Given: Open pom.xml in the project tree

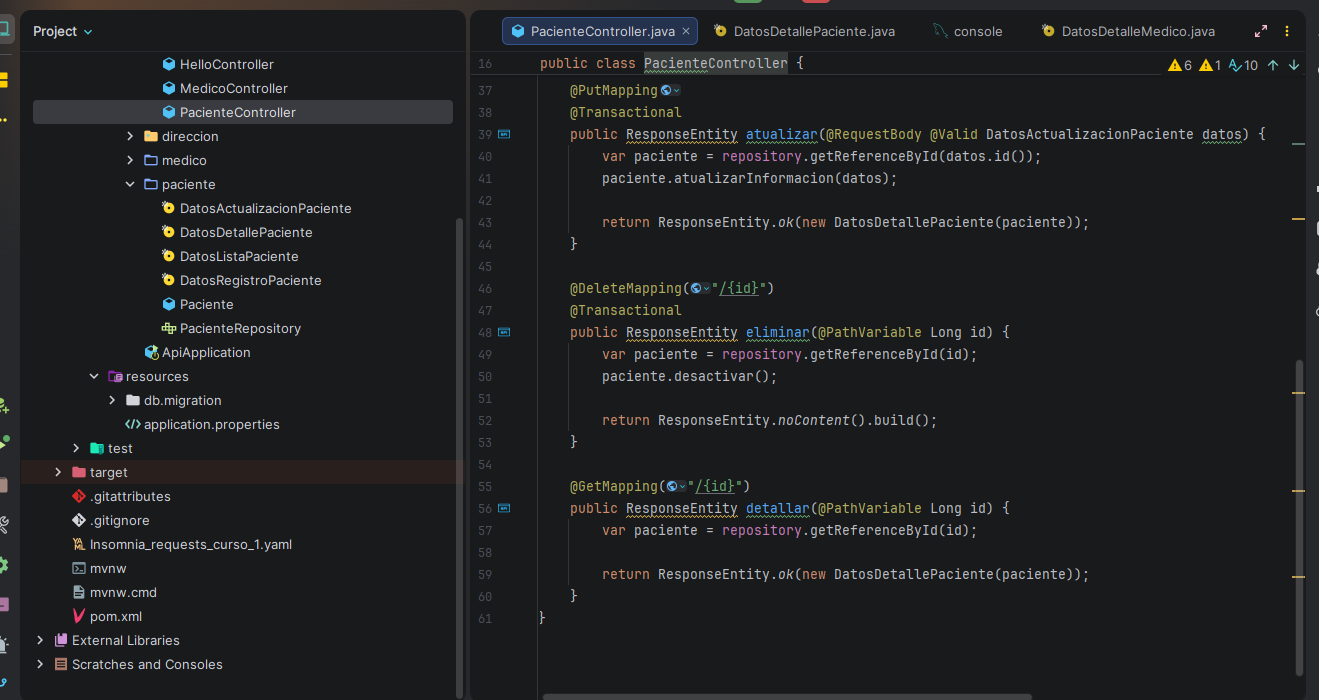Looking at the screenshot, I should [x=115, y=616].
